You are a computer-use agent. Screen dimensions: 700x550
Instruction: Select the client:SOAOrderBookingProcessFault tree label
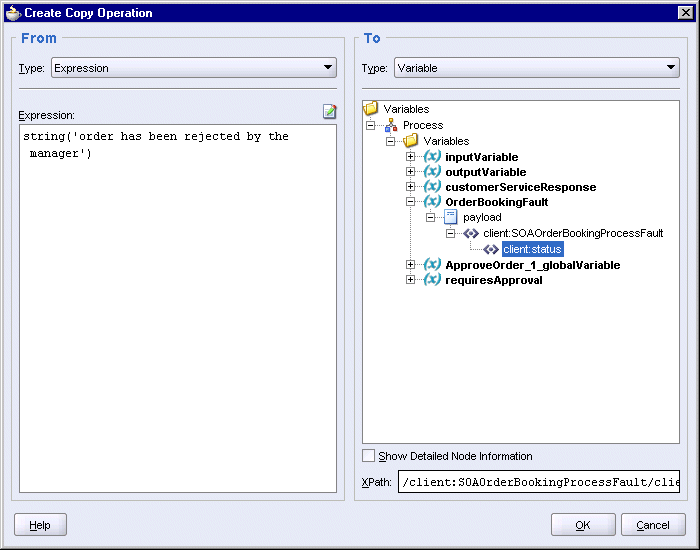(x=573, y=233)
